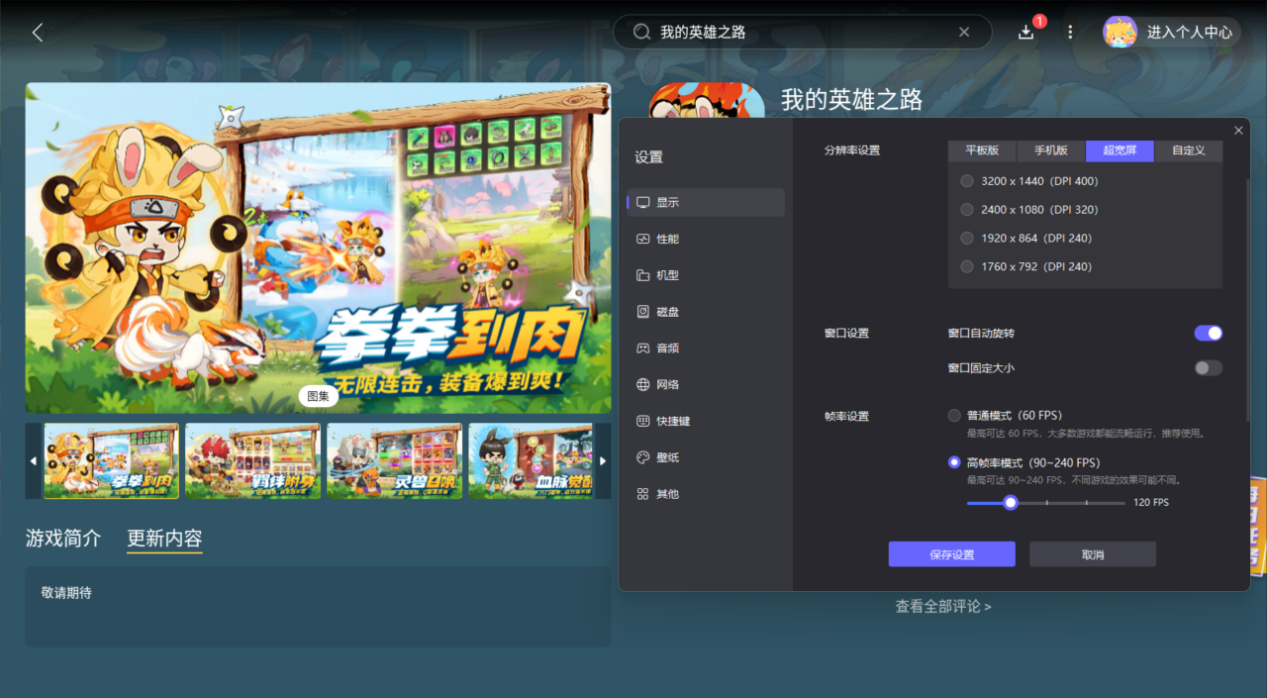Open 查看全部评论 link
This screenshot has width=1267, height=698.
(943, 606)
